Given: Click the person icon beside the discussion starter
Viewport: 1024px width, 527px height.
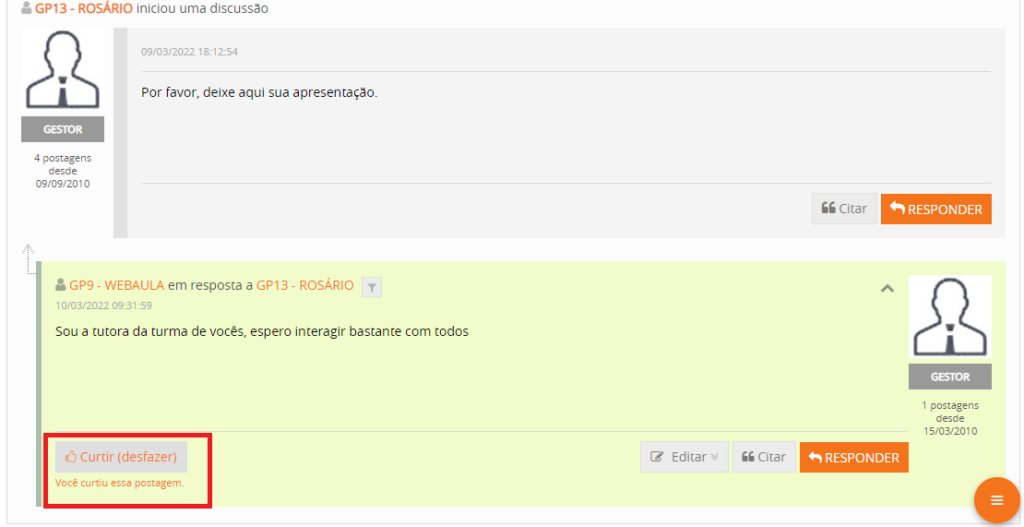Looking at the screenshot, I should tap(27, 8).
